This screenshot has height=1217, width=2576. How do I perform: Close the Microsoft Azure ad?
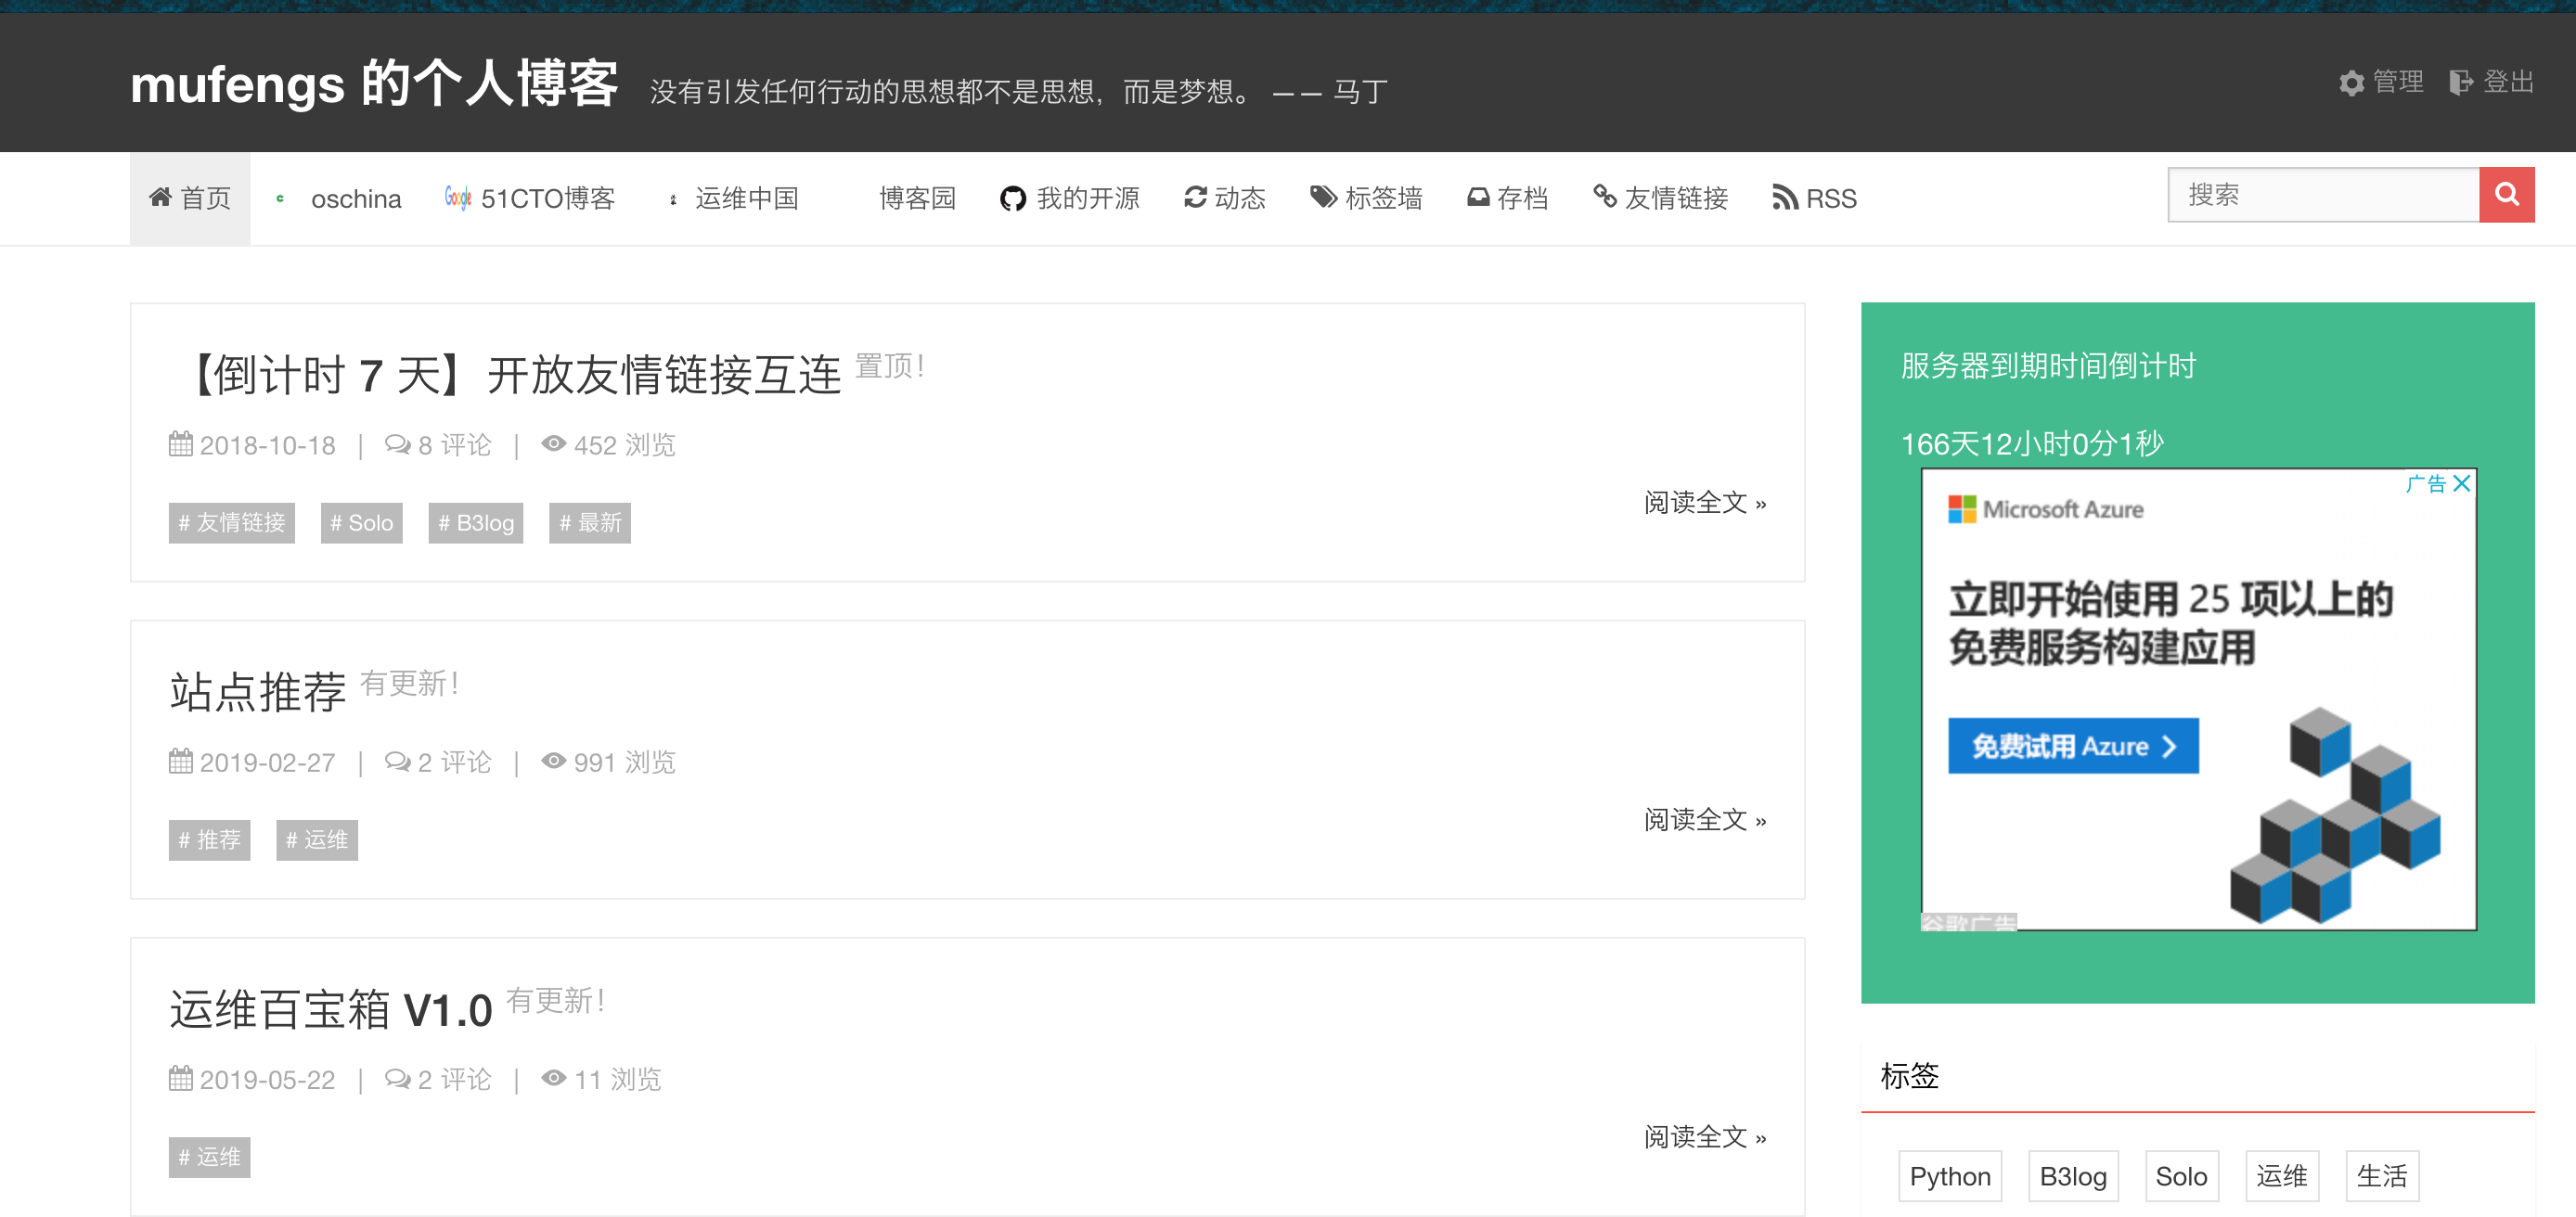click(x=2462, y=484)
